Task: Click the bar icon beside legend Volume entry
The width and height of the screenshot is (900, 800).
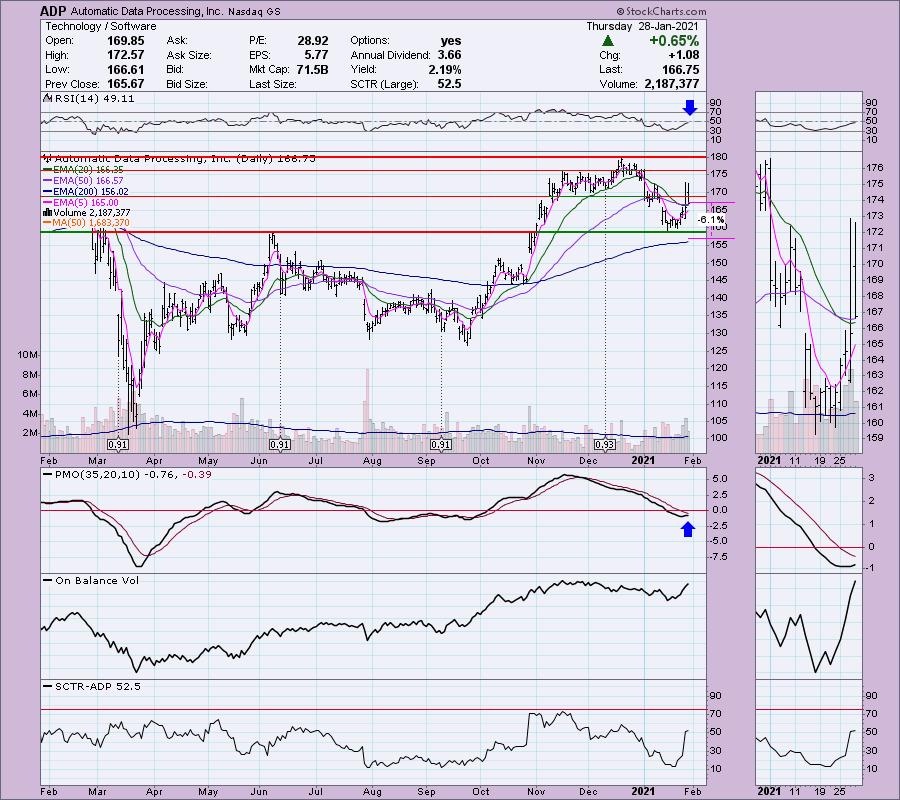Action: click(x=48, y=212)
